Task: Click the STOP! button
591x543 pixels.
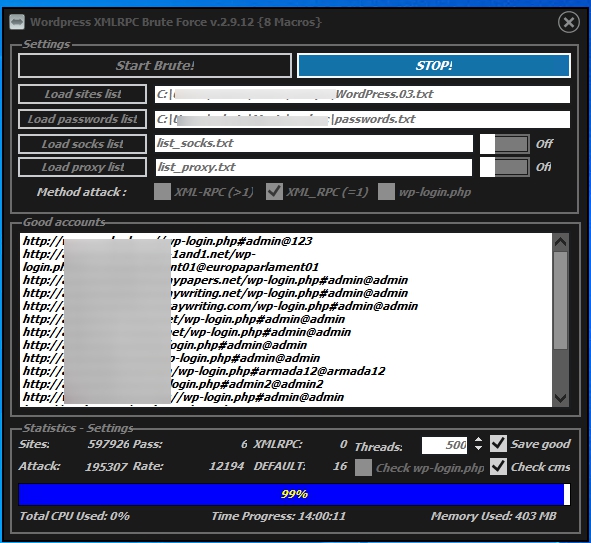Action: pos(434,66)
